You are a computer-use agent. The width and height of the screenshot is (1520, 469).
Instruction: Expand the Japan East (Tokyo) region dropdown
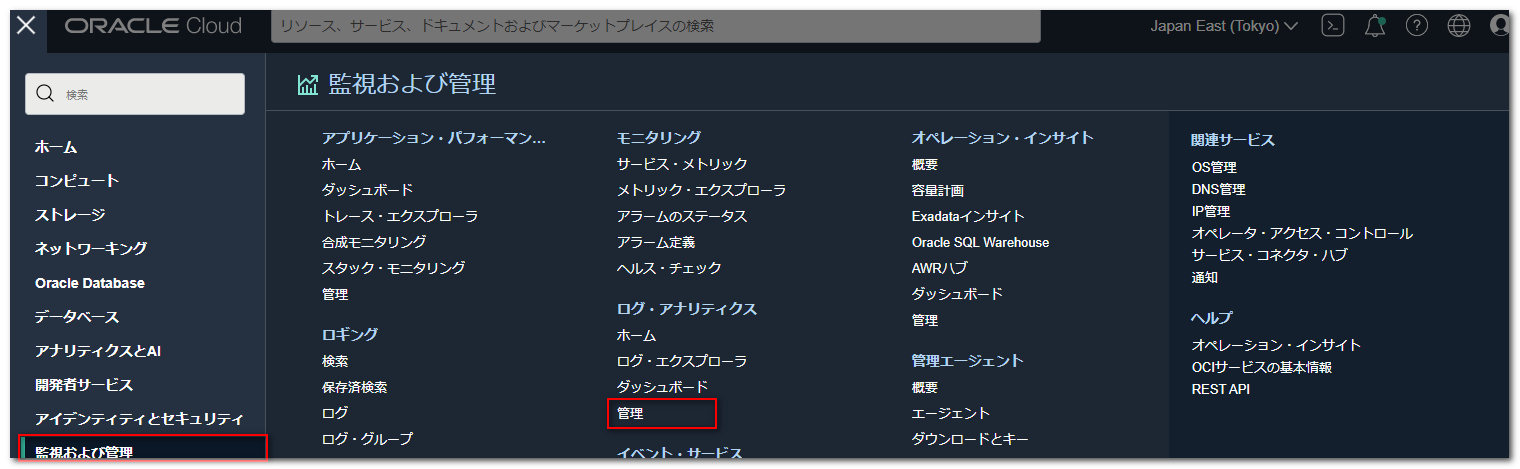click(1224, 26)
